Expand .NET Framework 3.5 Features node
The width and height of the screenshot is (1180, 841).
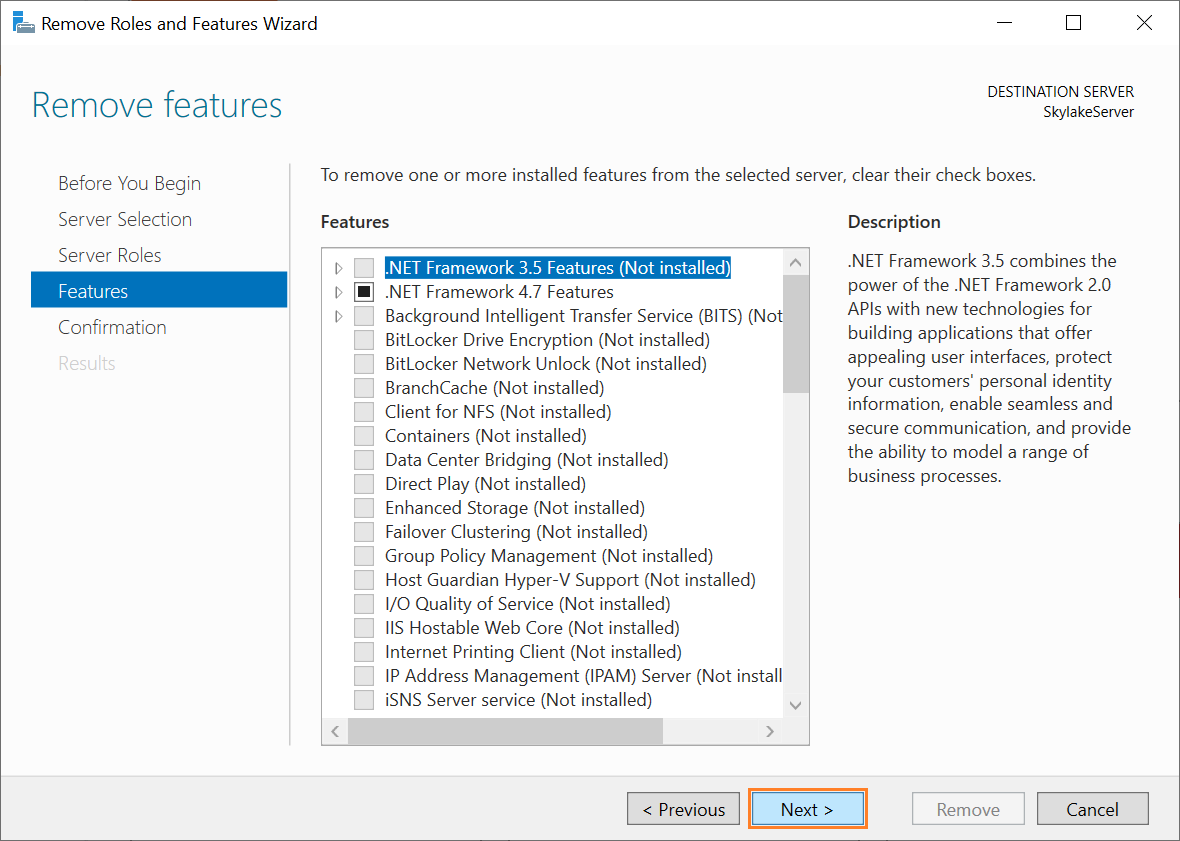click(x=339, y=269)
